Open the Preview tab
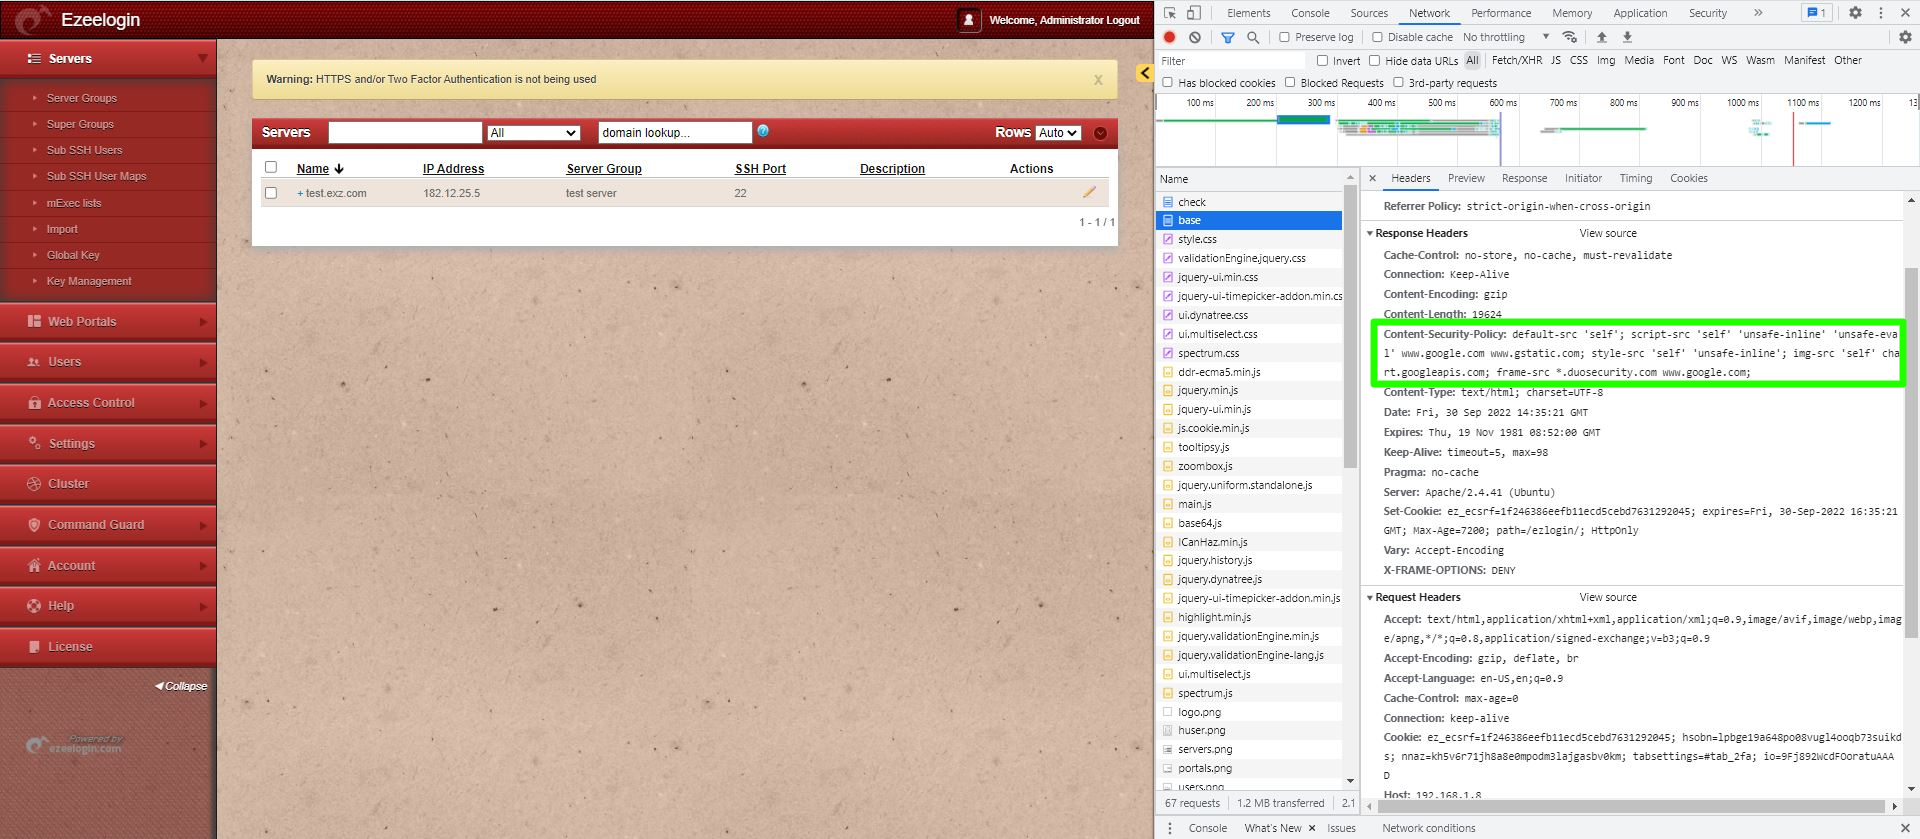 tap(1466, 178)
